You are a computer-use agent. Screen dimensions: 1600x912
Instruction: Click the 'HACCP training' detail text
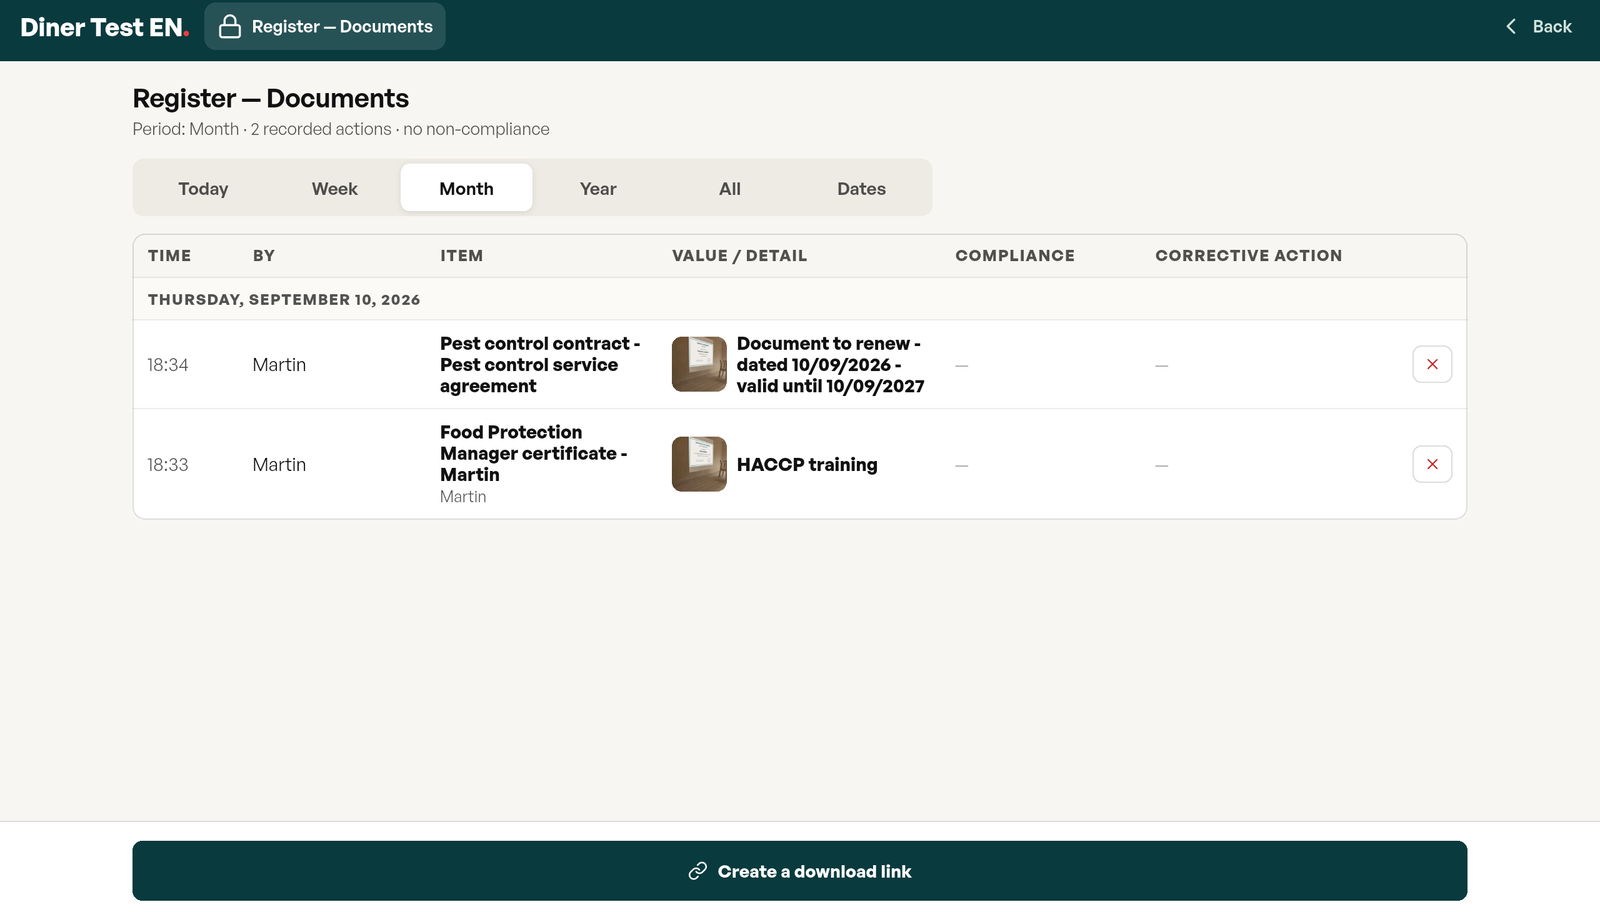[807, 465]
